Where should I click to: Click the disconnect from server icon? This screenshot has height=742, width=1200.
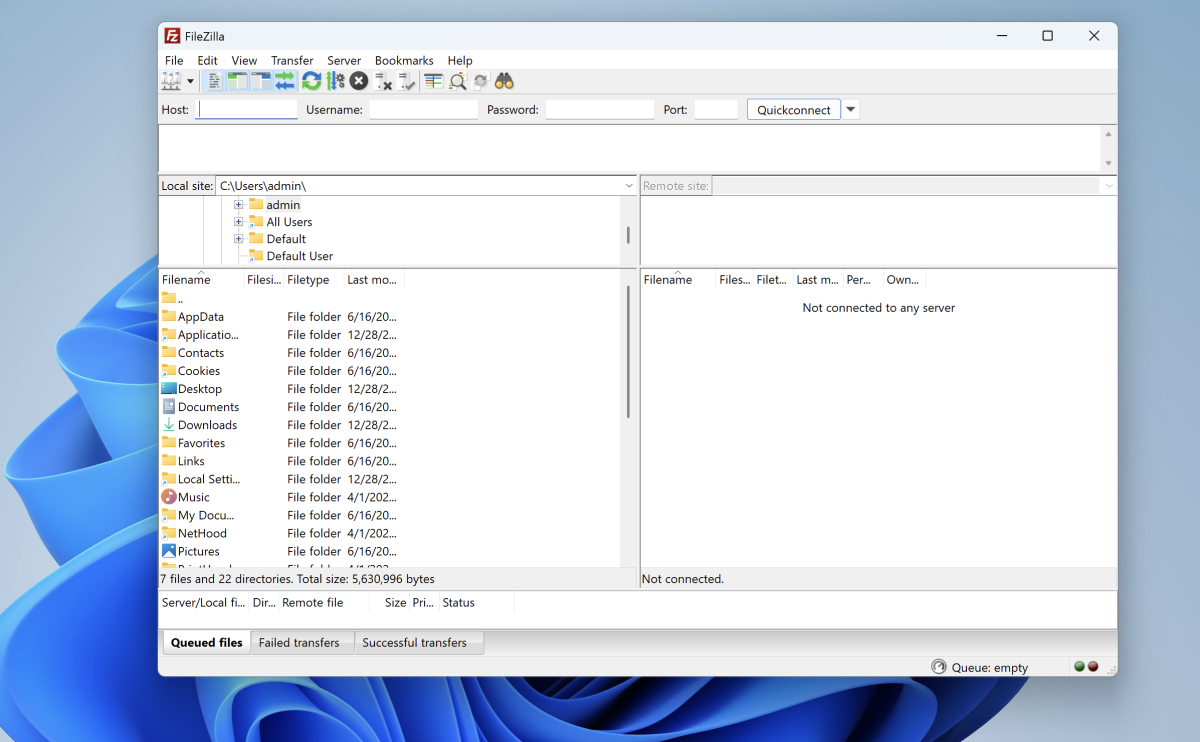point(383,81)
